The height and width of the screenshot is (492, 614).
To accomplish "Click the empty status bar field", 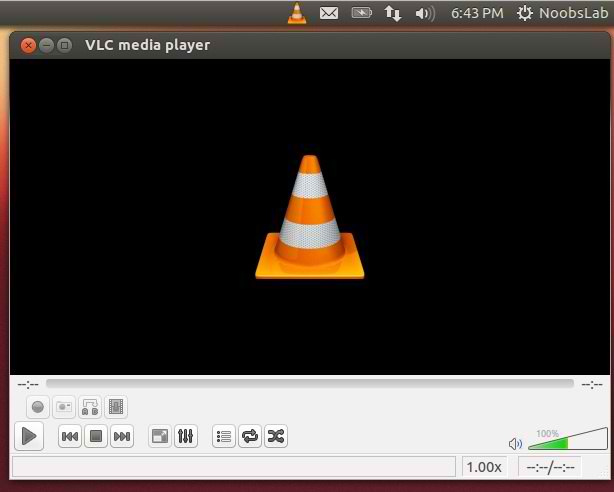I will click(234, 467).
